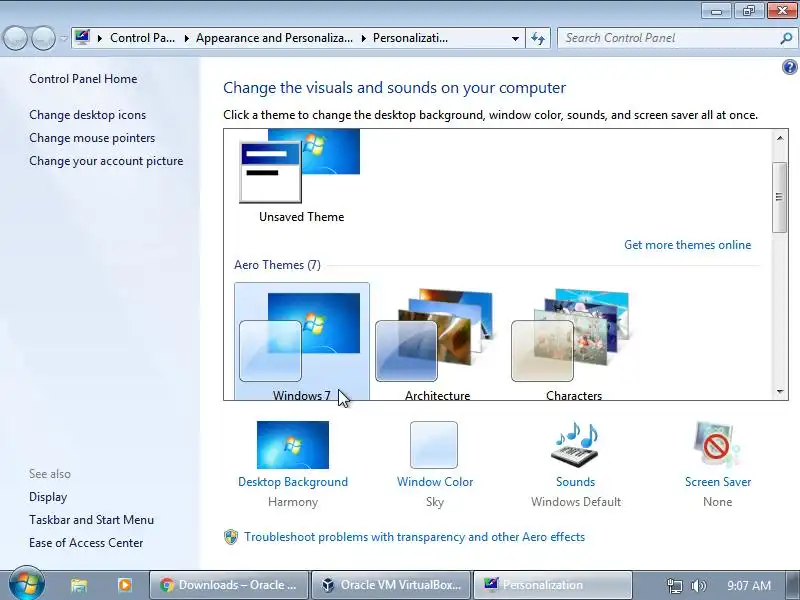Open the Screen Saver text link

(x=718, y=482)
